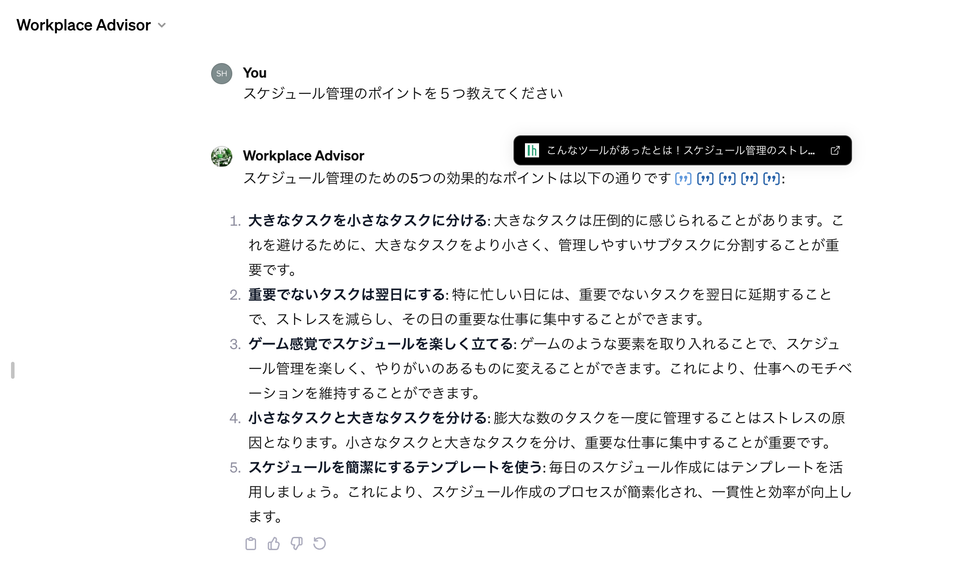Open the third citation quote marker
960x581 pixels.
tap(727, 179)
